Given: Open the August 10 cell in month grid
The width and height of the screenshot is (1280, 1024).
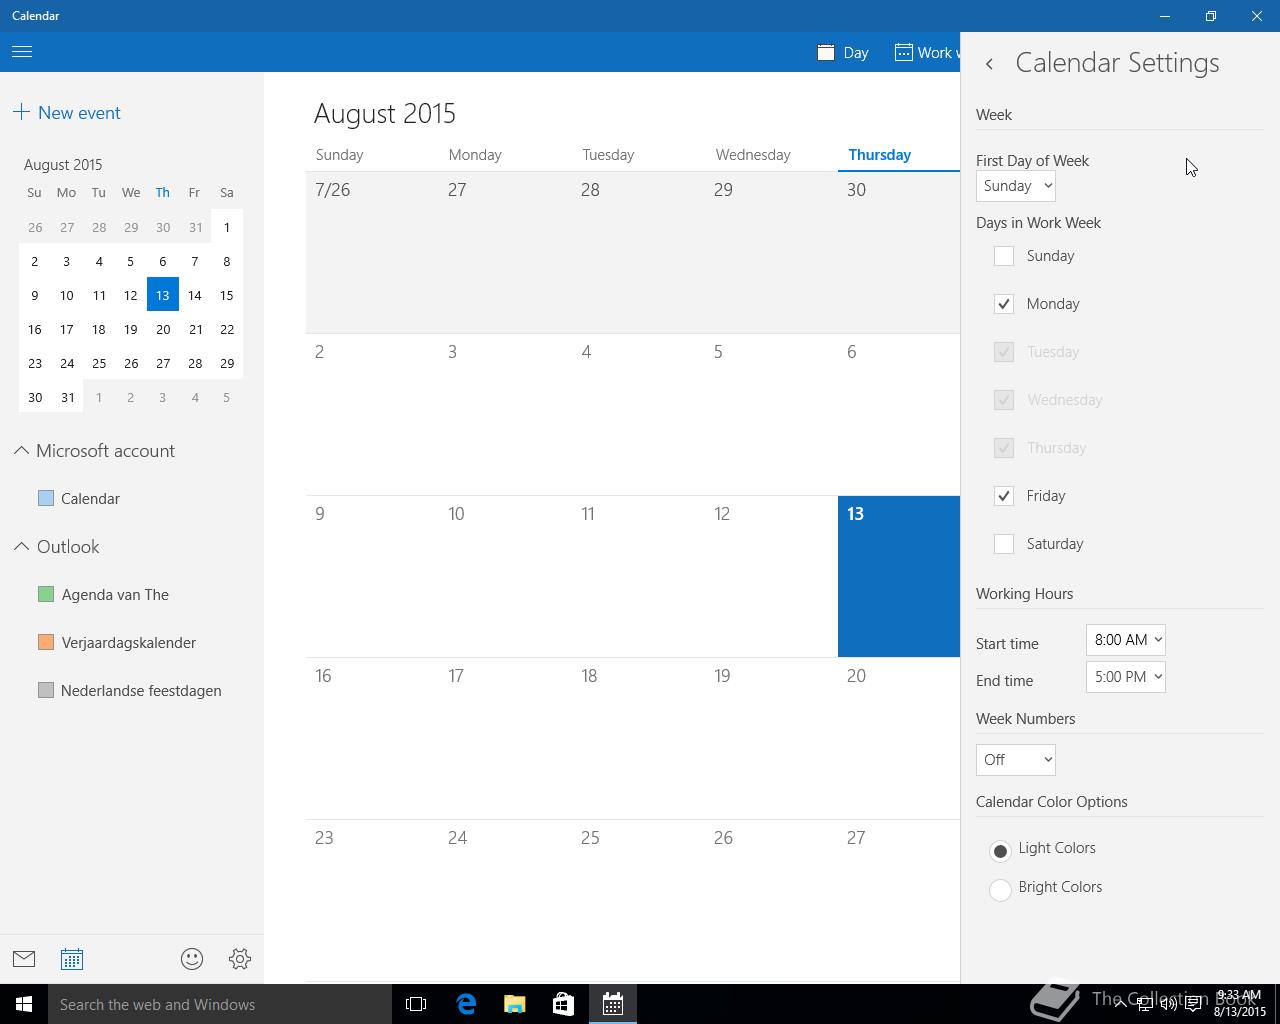Looking at the screenshot, I should pyautogui.click(x=505, y=576).
